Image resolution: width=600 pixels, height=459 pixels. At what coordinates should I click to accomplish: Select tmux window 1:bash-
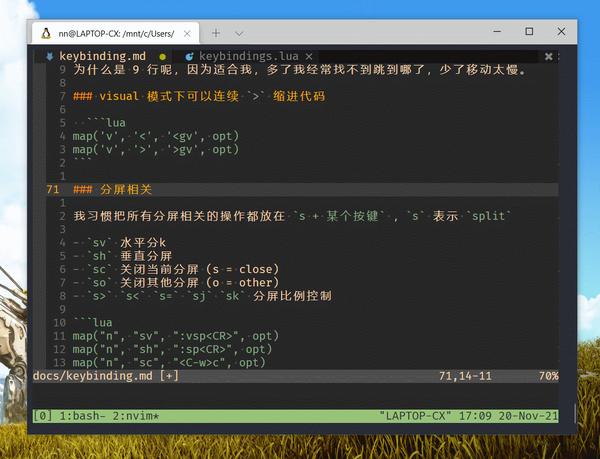[x=83, y=416]
